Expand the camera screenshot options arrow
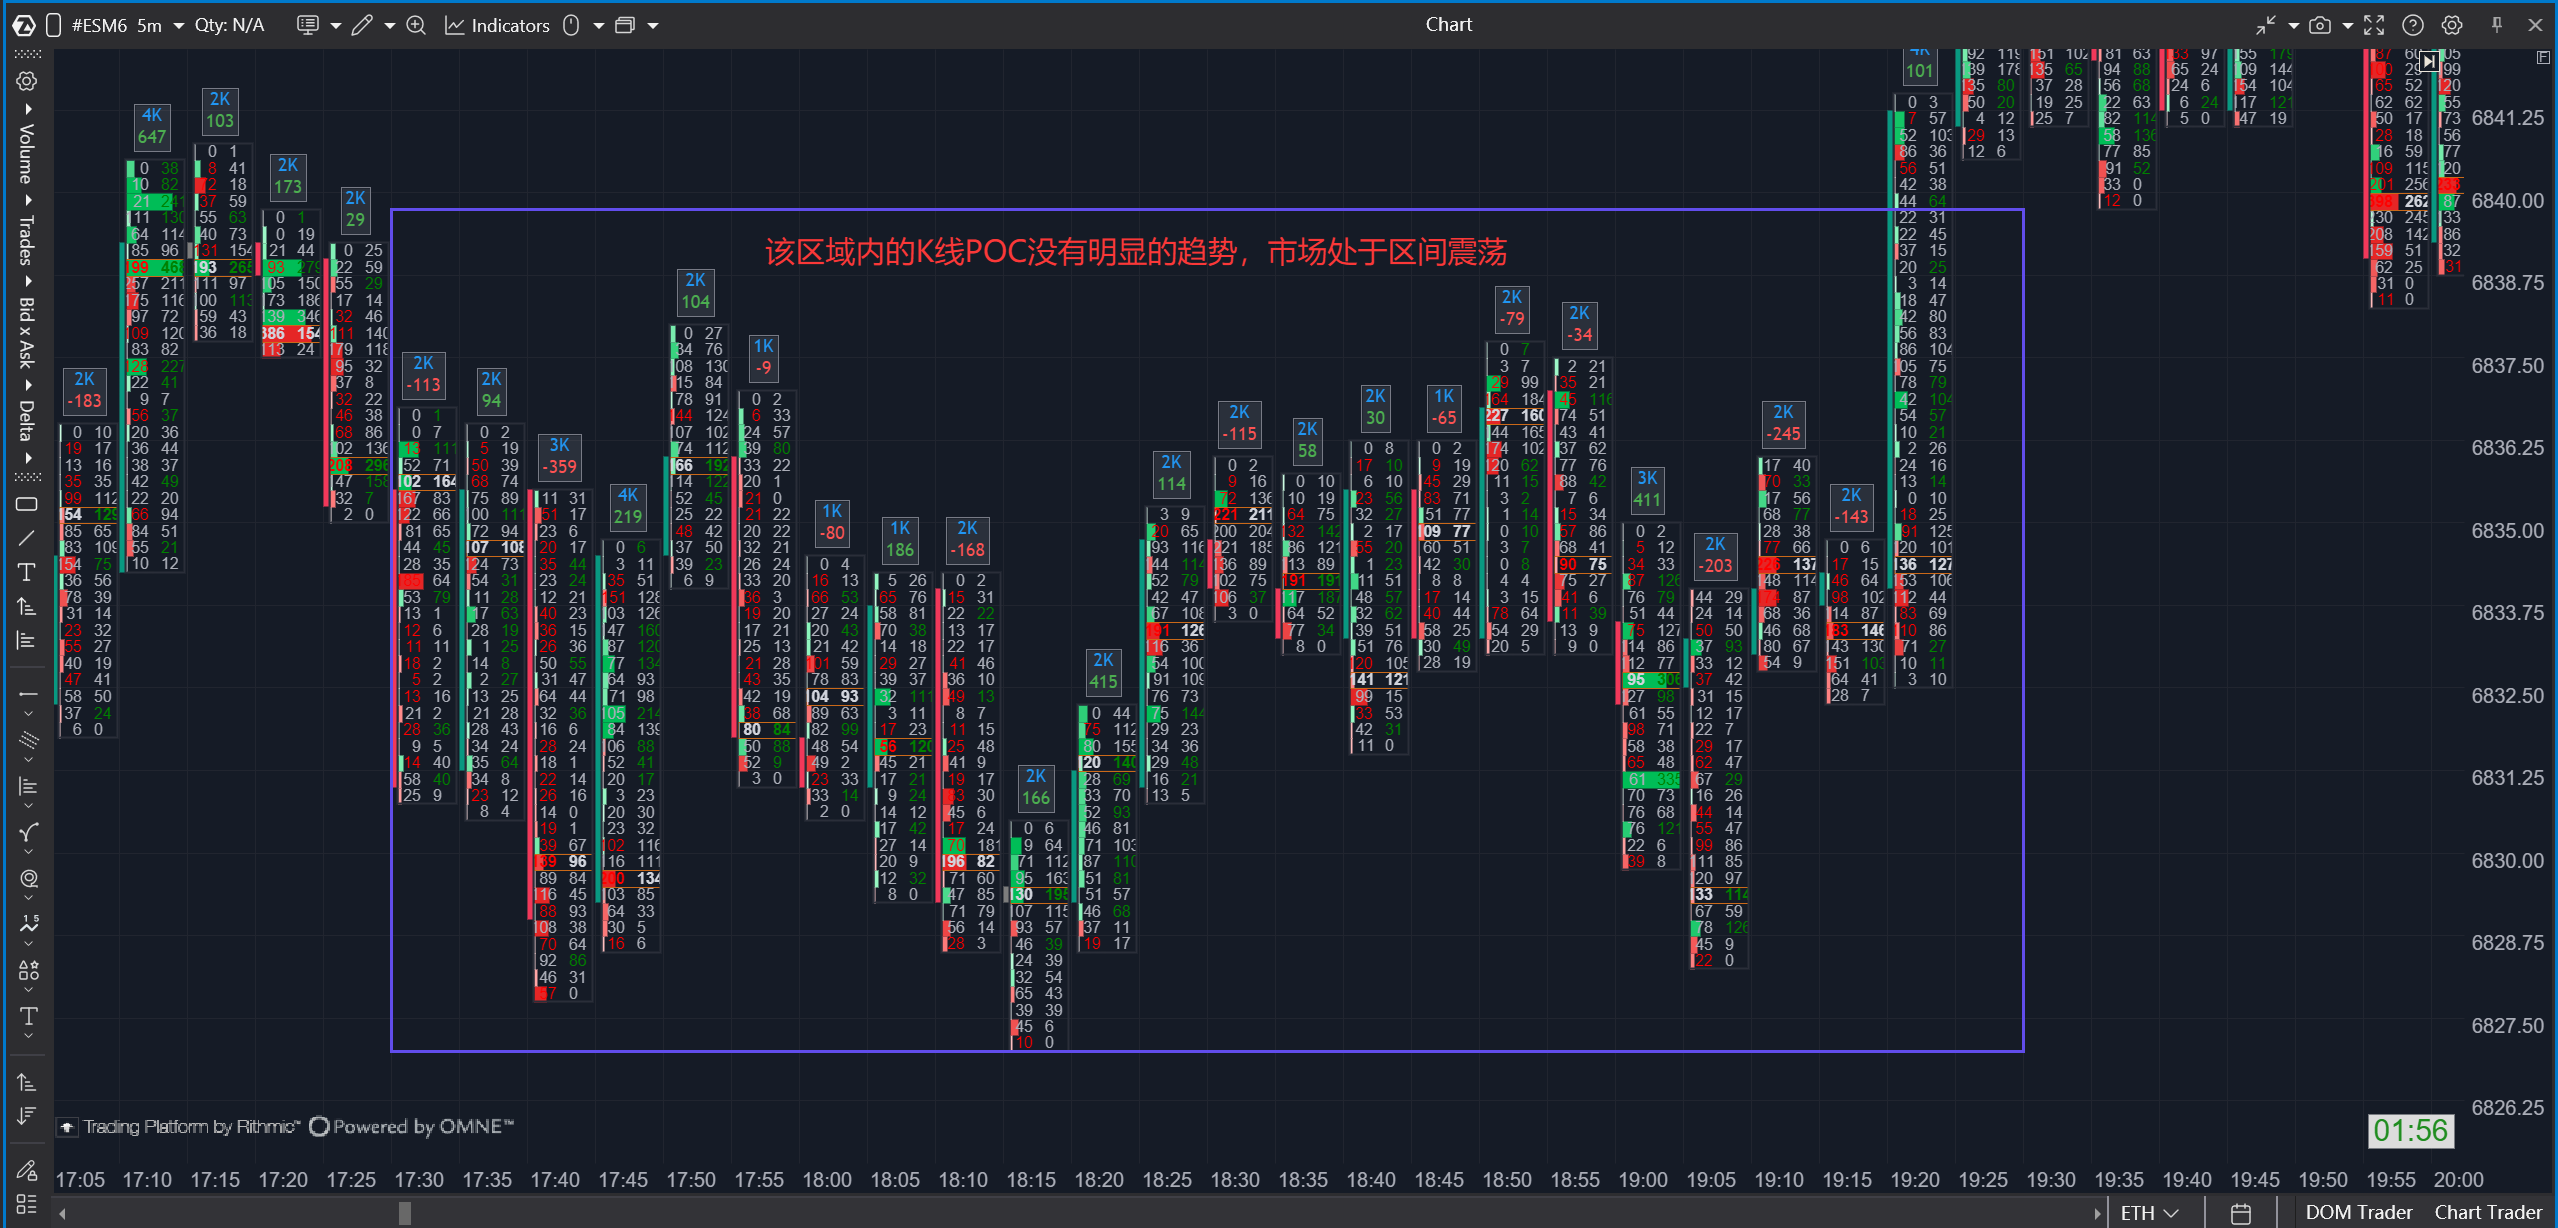 click(x=2347, y=25)
